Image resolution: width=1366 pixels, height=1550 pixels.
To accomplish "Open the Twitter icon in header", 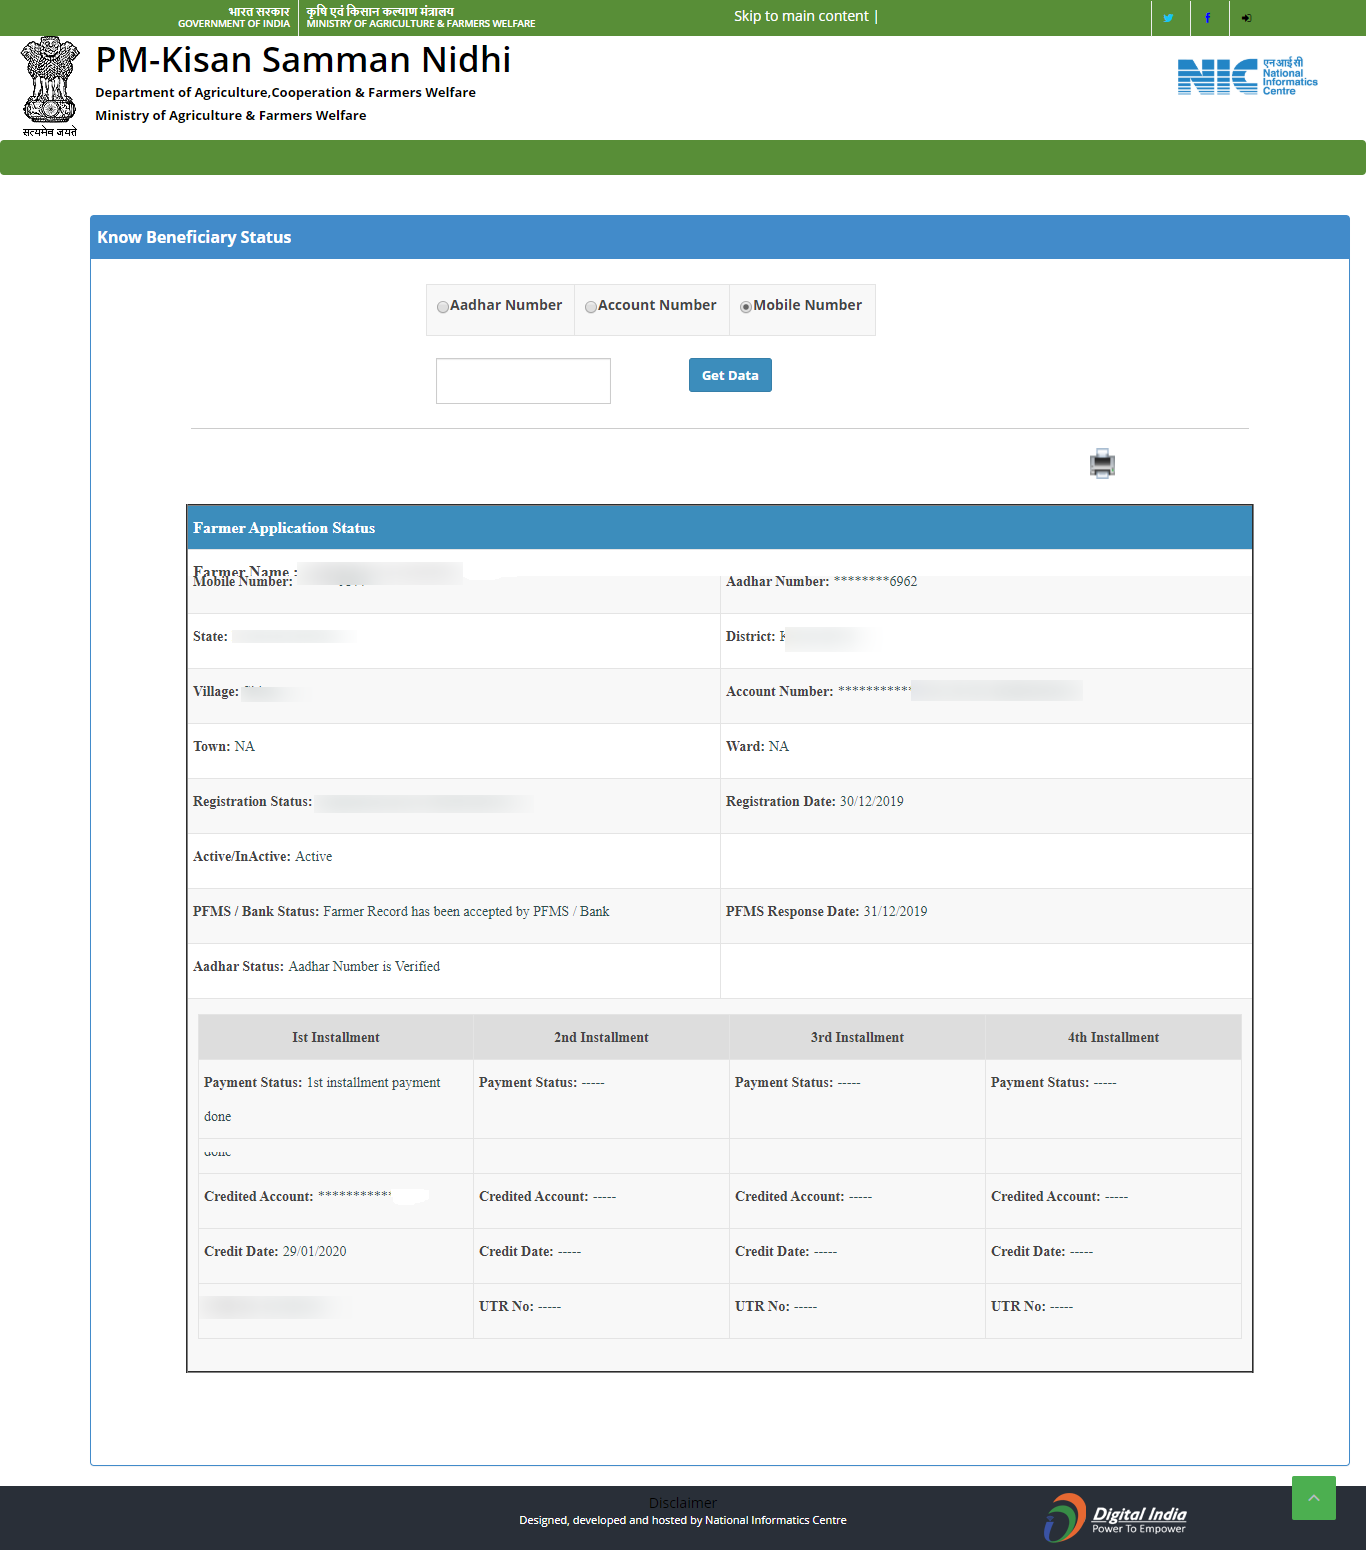I will [1168, 18].
